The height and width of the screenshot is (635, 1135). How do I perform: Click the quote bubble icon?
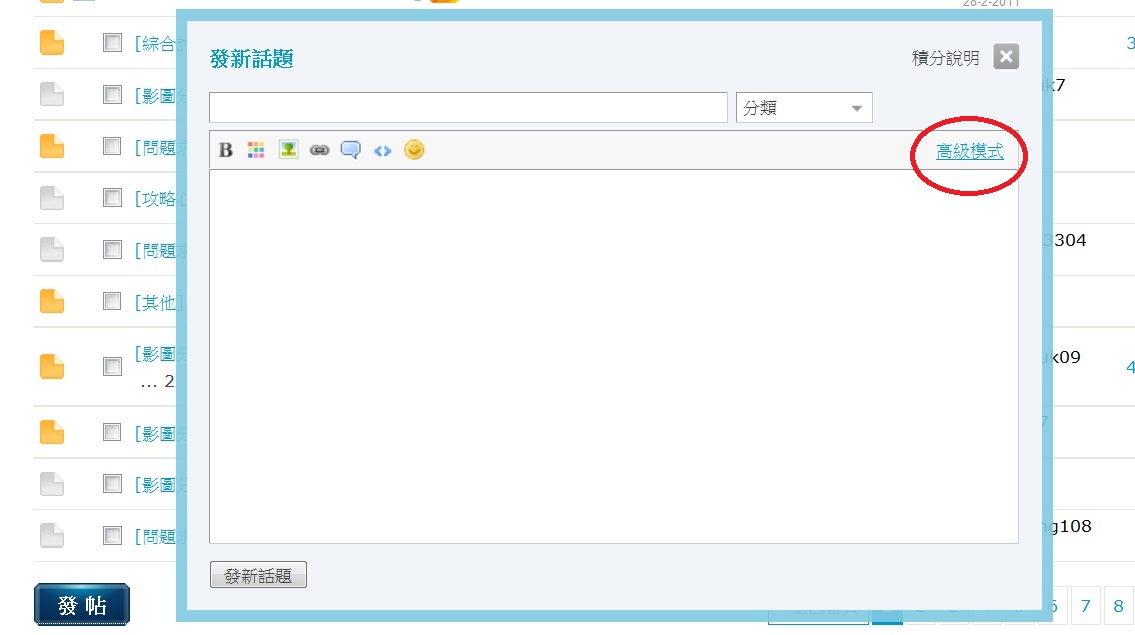click(350, 150)
